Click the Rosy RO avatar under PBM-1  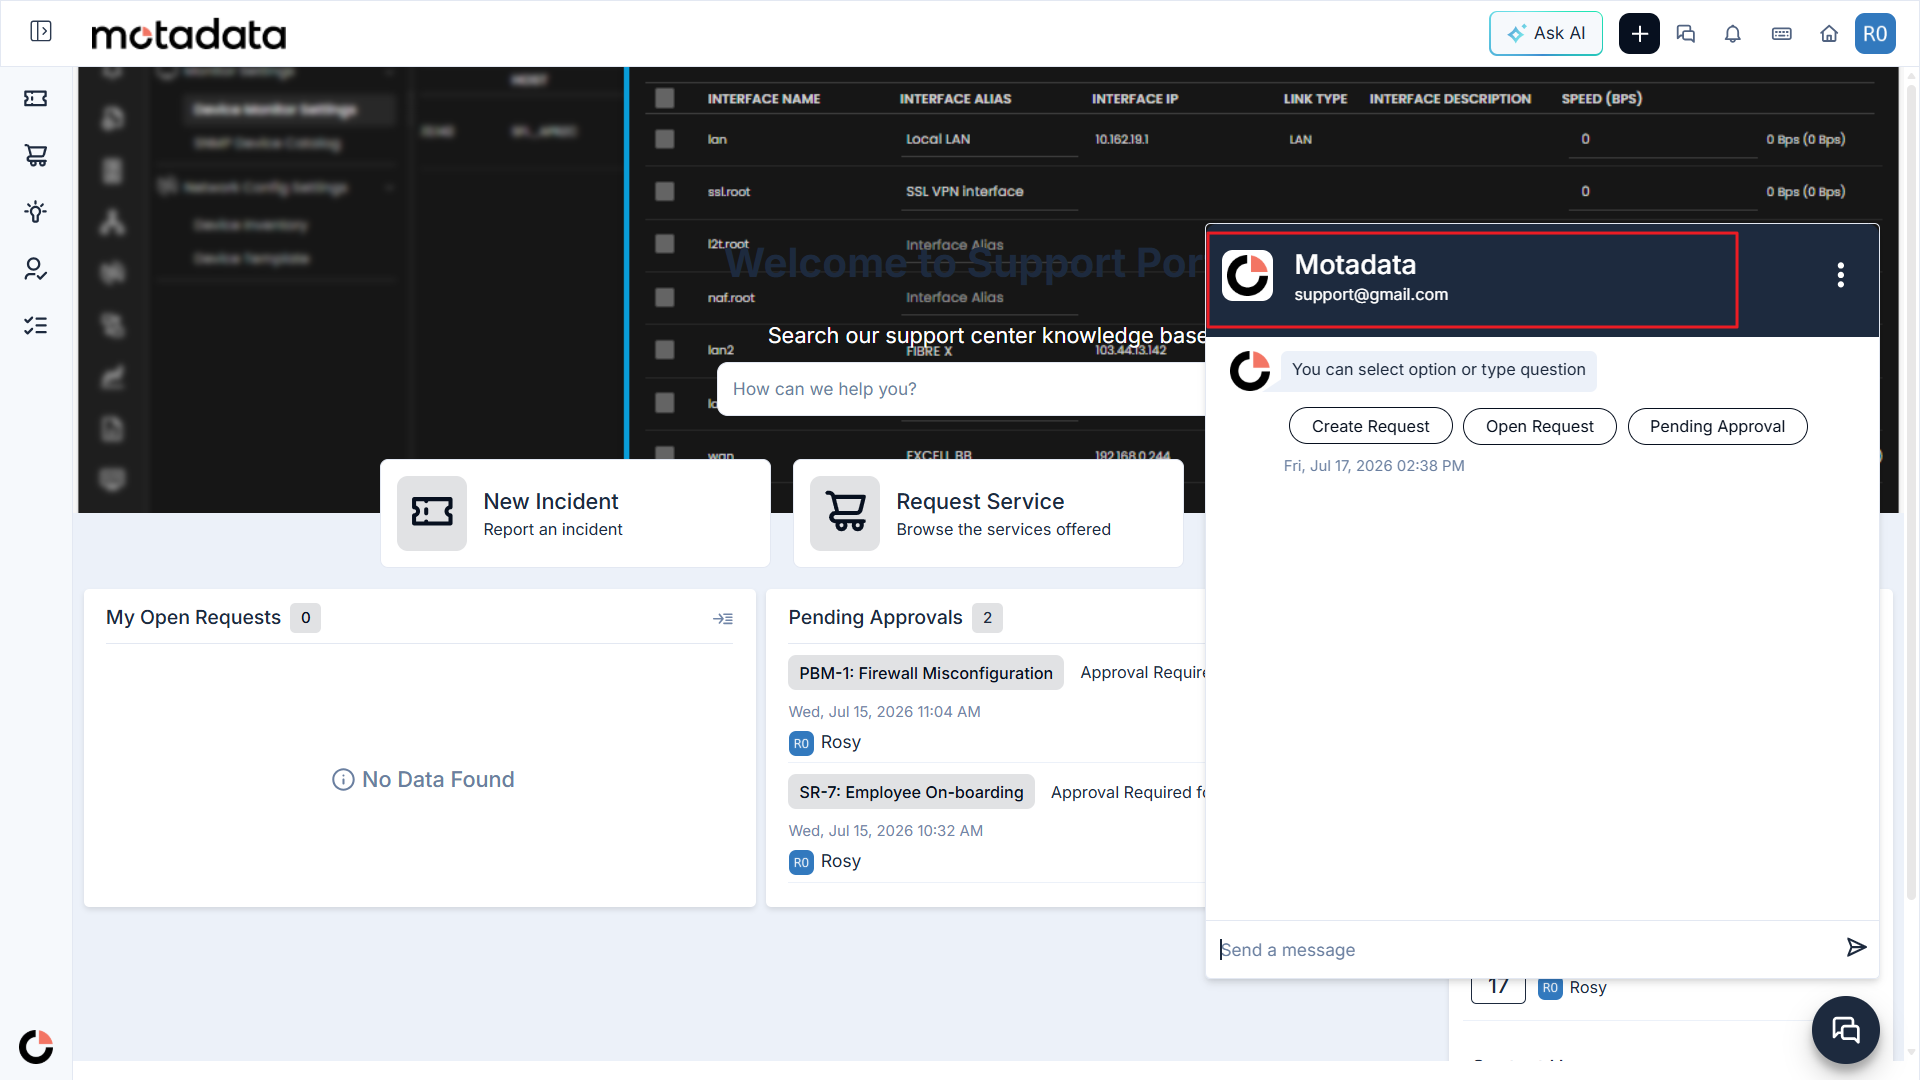(x=801, y=743)
